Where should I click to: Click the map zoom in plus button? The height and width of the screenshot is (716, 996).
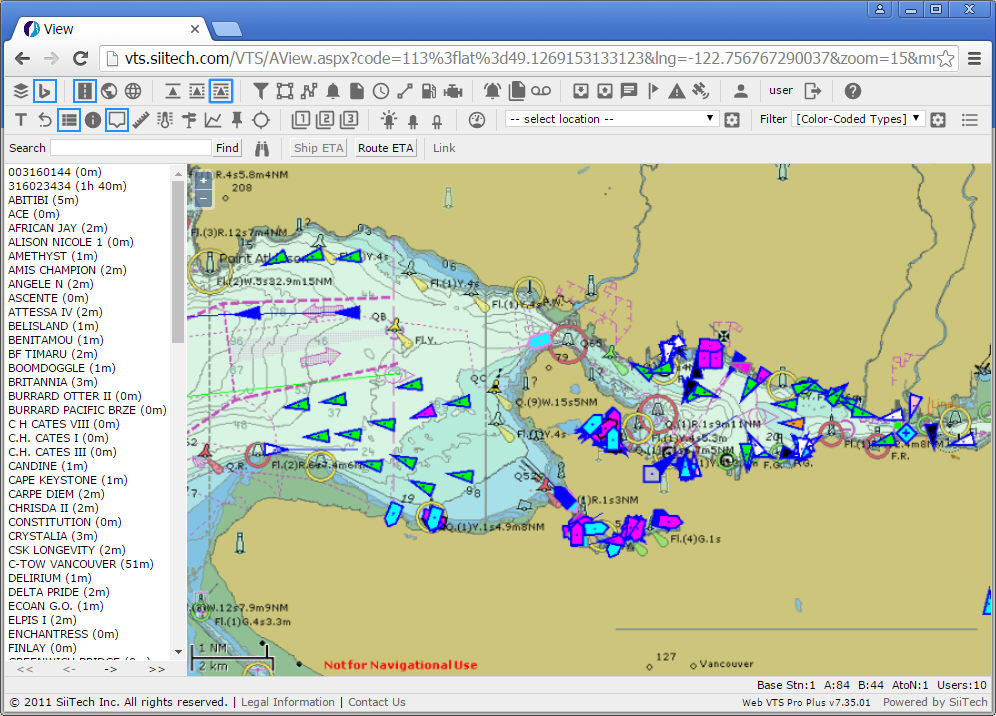(x=204, y=181)
